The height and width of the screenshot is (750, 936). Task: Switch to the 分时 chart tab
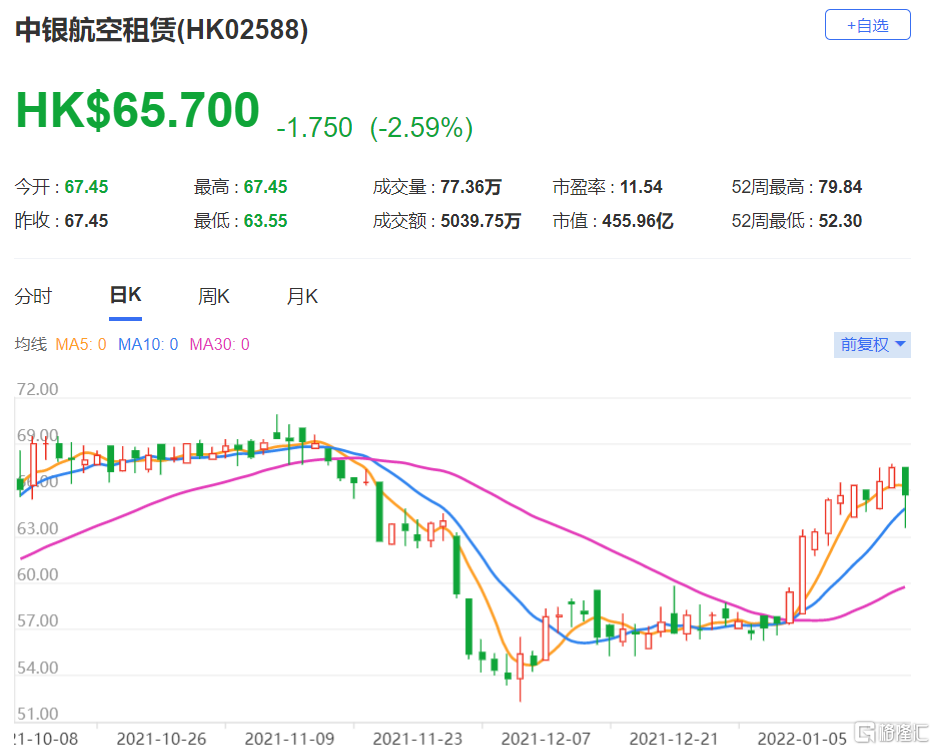(33, 296)
